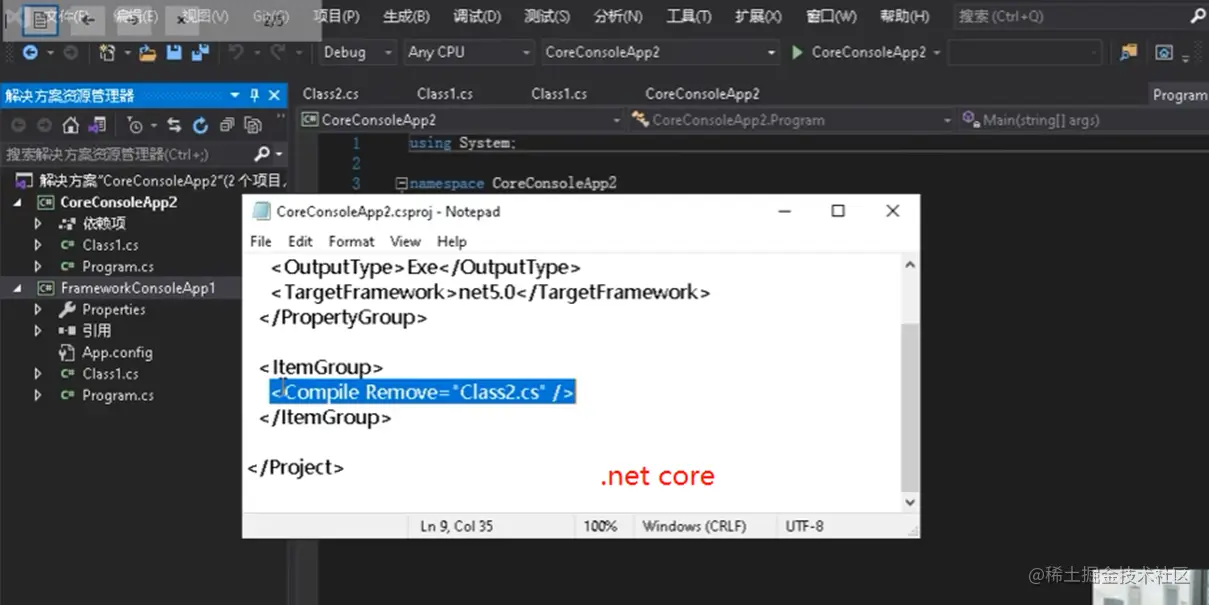This screenshot has height=605, width=1209.
Task: Open the Notepad Edit menu
Action: point(300,241)
